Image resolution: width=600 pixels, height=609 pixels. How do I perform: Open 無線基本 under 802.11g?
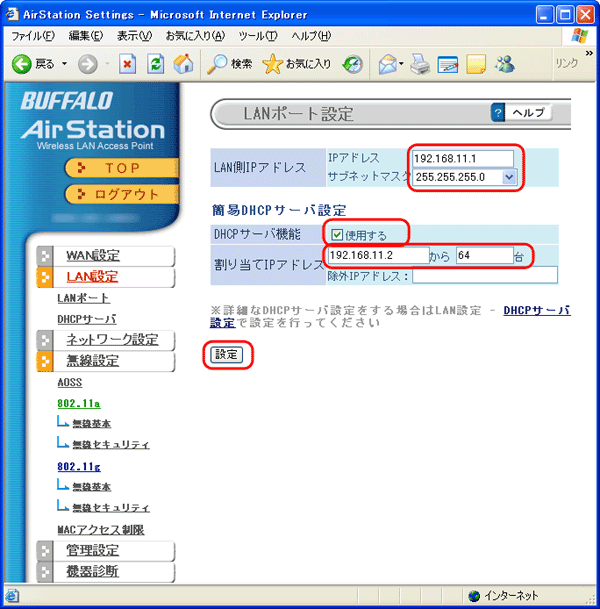pyautogui.click(x=92, y=487)
